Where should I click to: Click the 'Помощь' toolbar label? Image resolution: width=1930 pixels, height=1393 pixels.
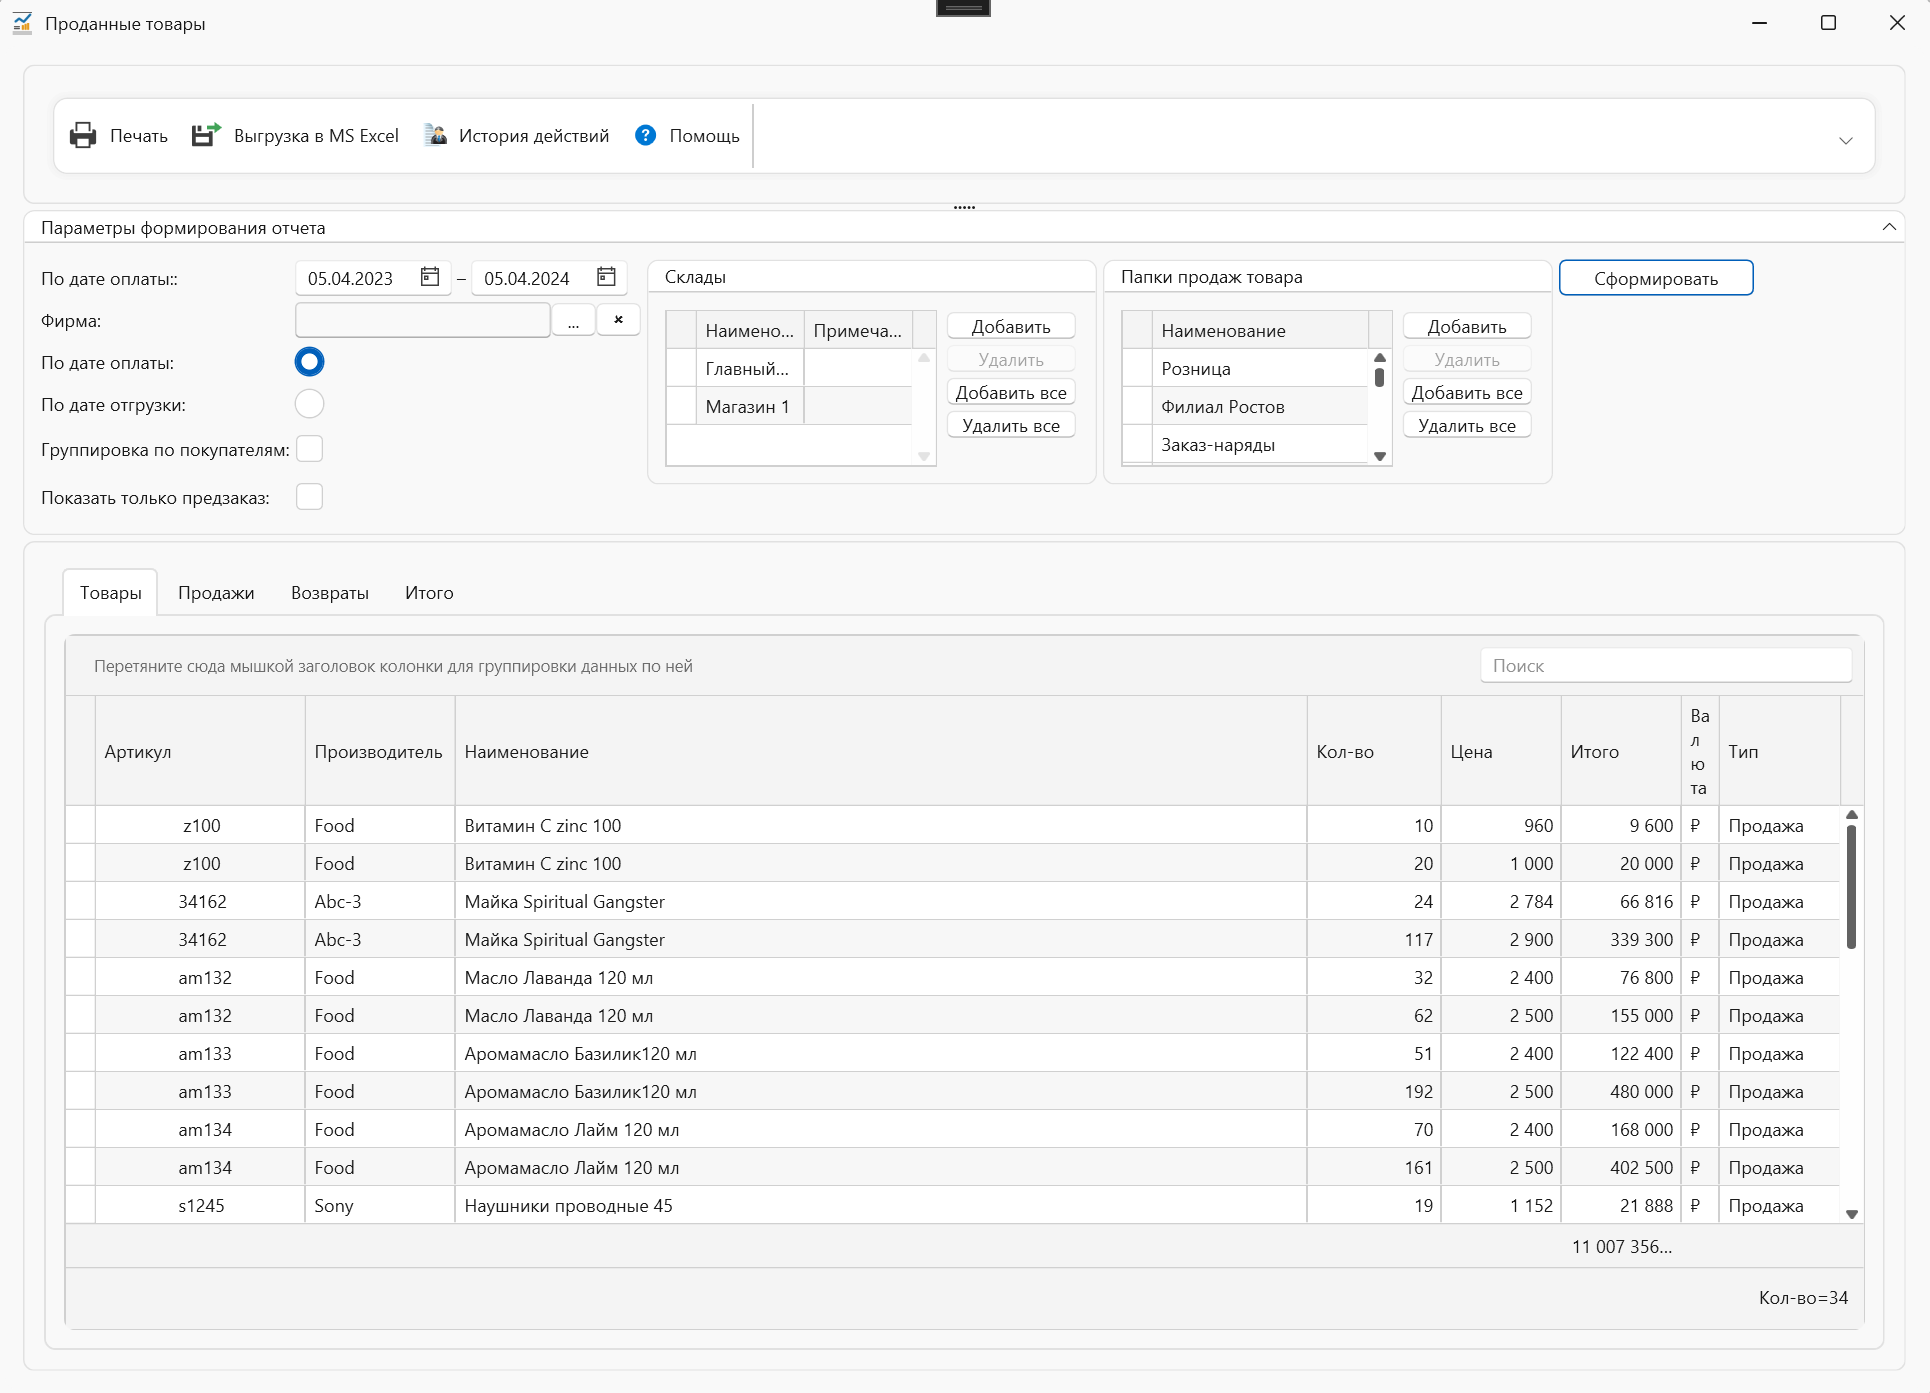pyautogui.click(x=704, y=135)
